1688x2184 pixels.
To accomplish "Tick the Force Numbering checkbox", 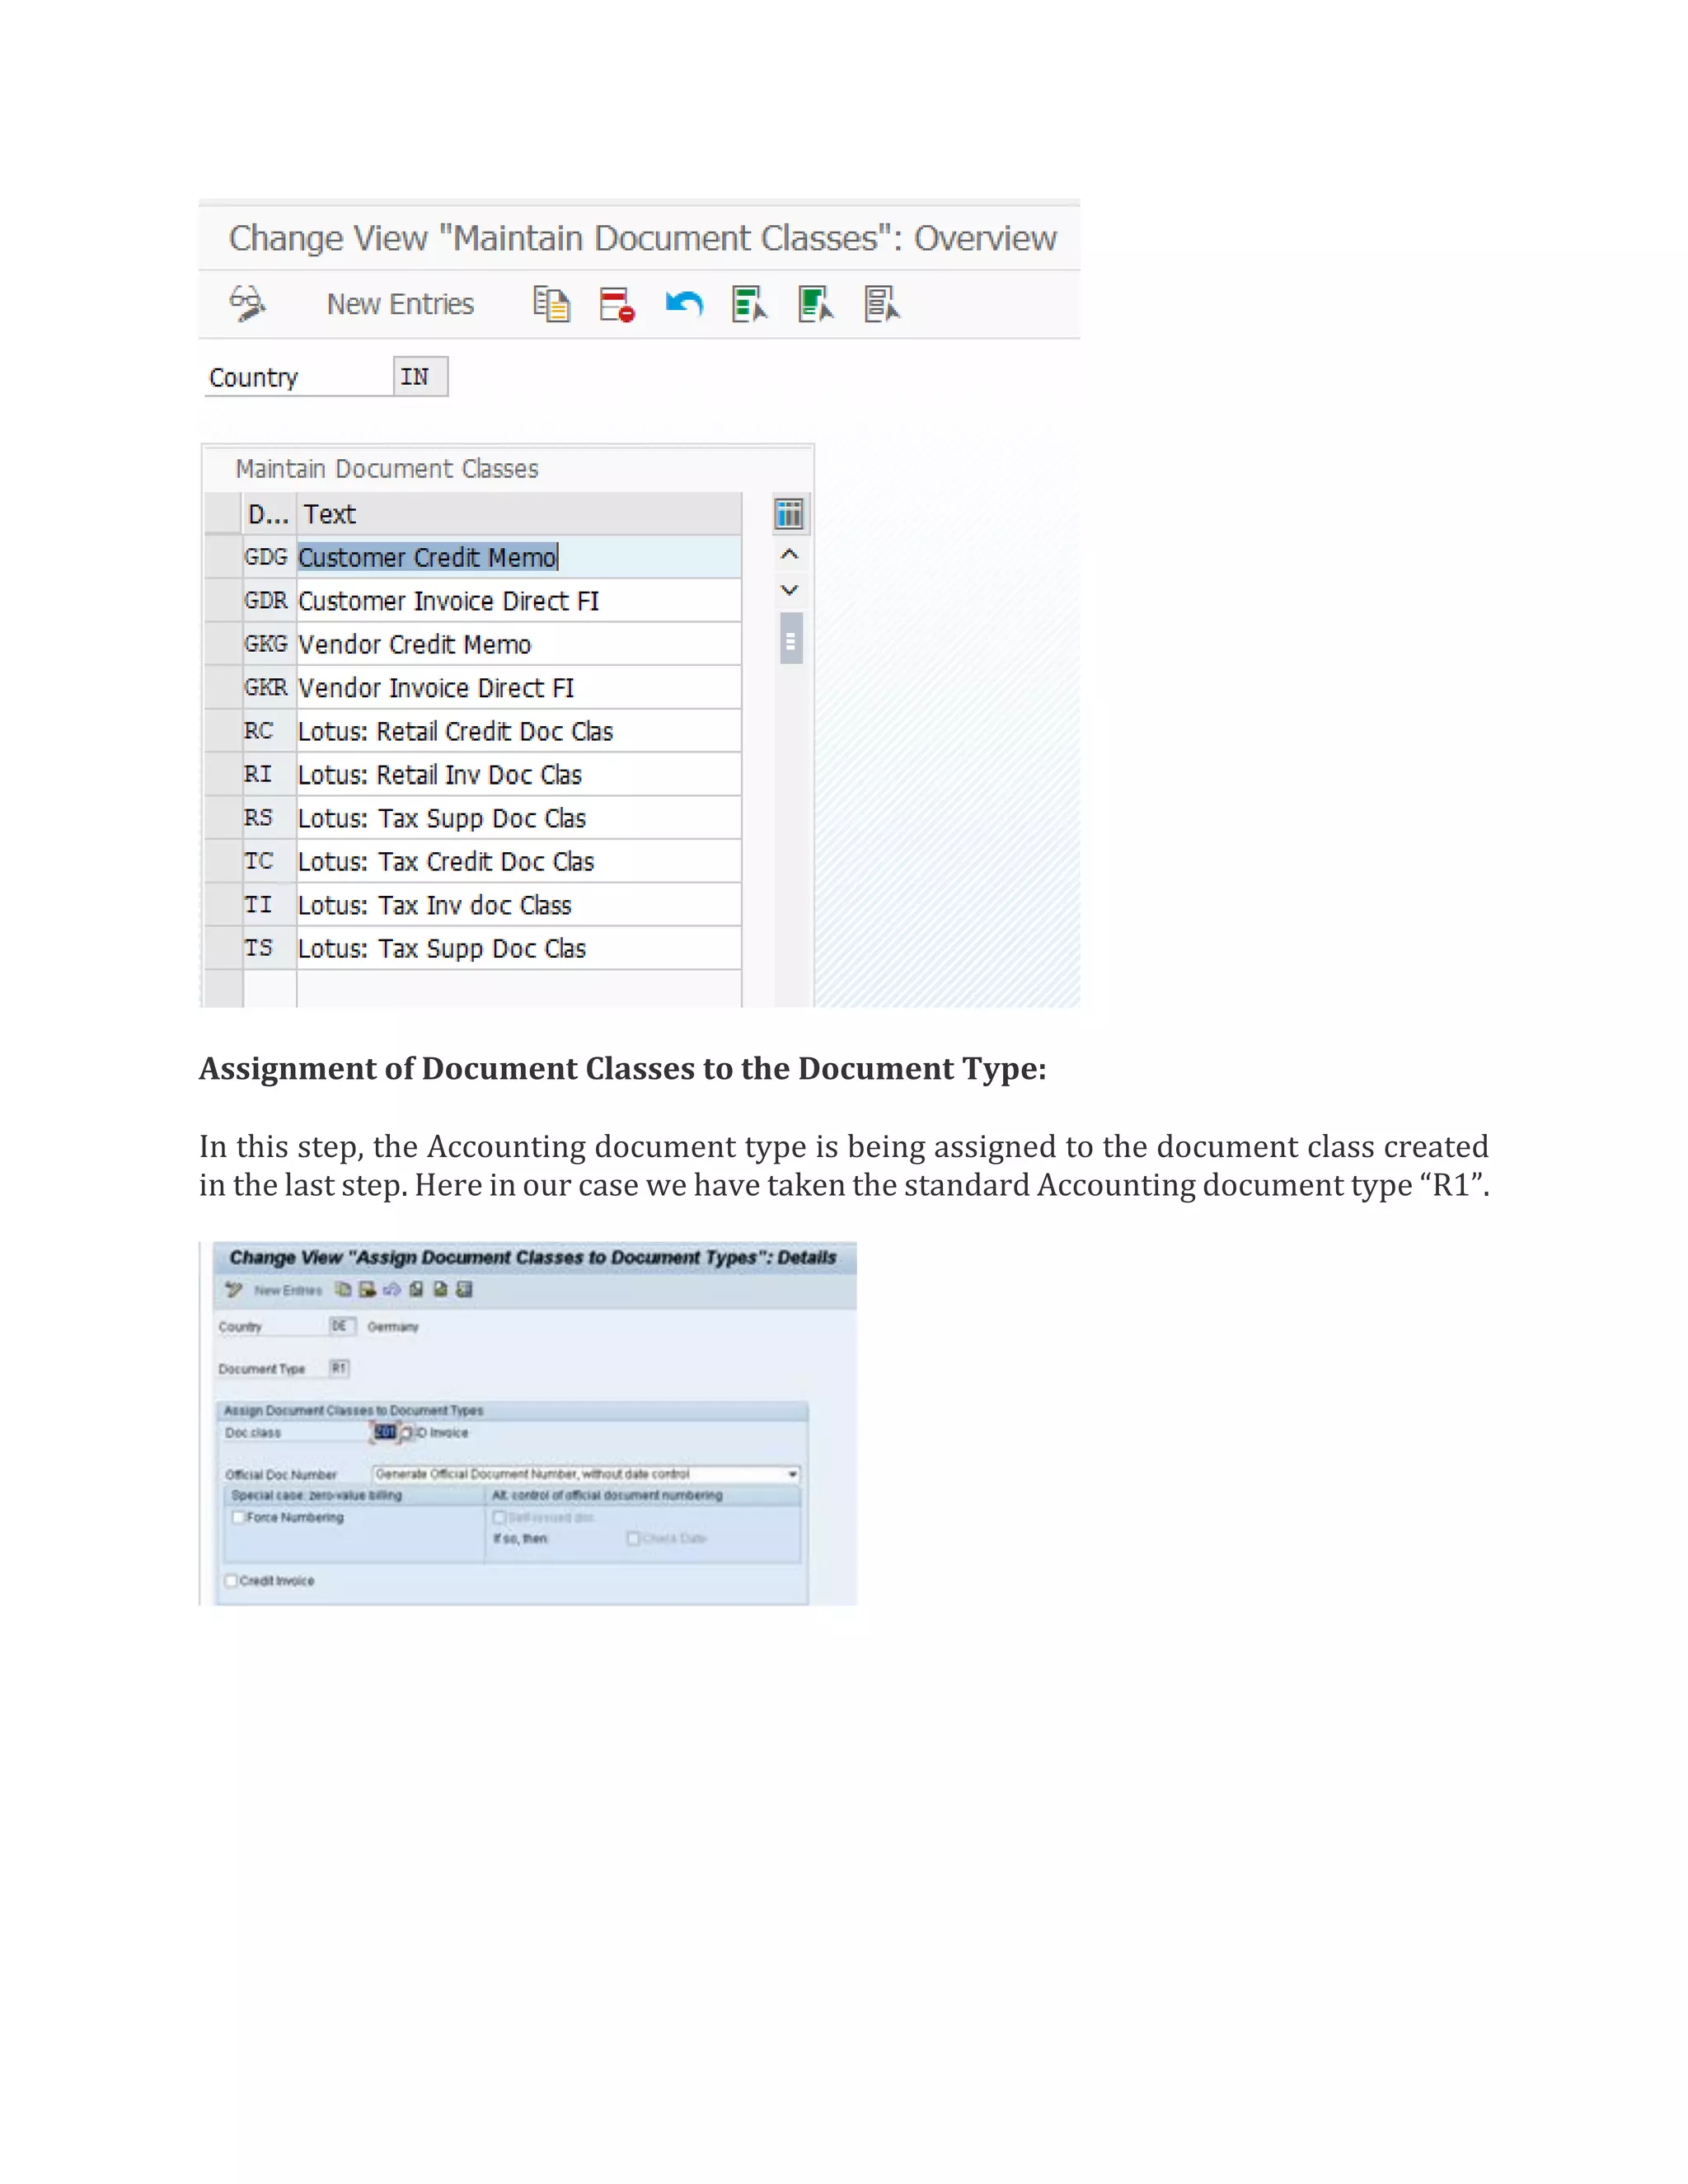I will click(x=239, y=1517).
